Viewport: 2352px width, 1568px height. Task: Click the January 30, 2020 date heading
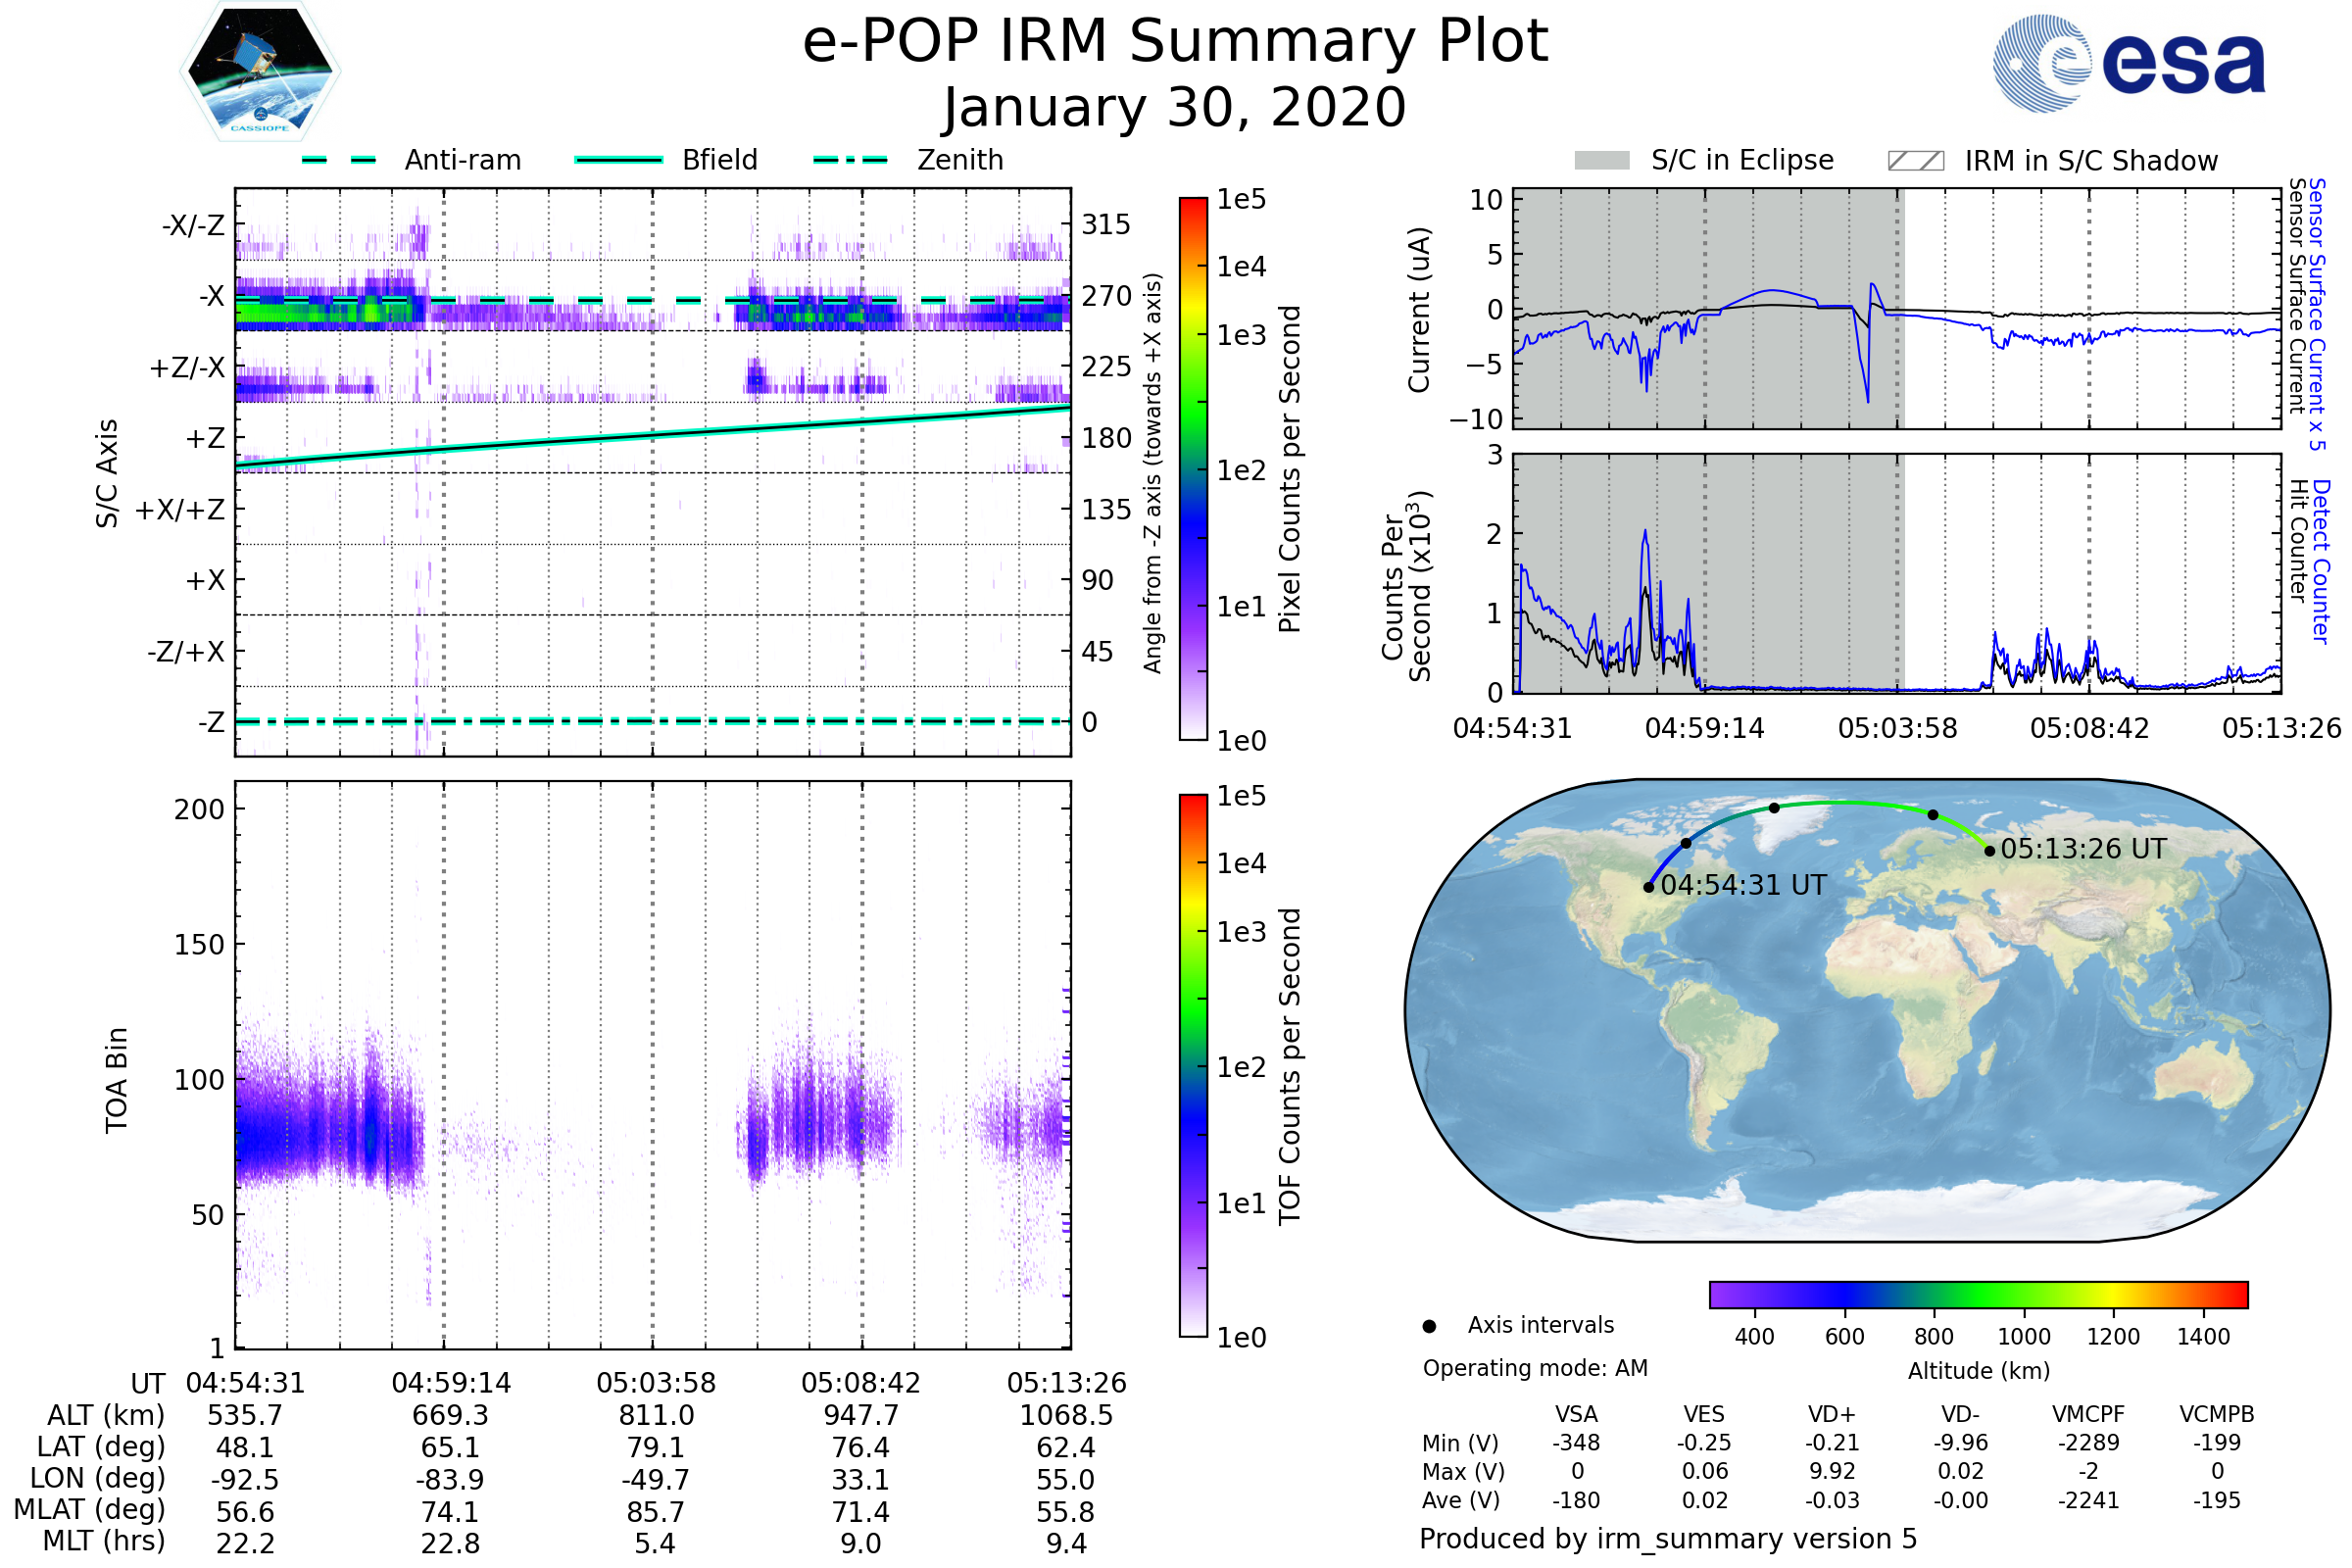coord(1175,108)
